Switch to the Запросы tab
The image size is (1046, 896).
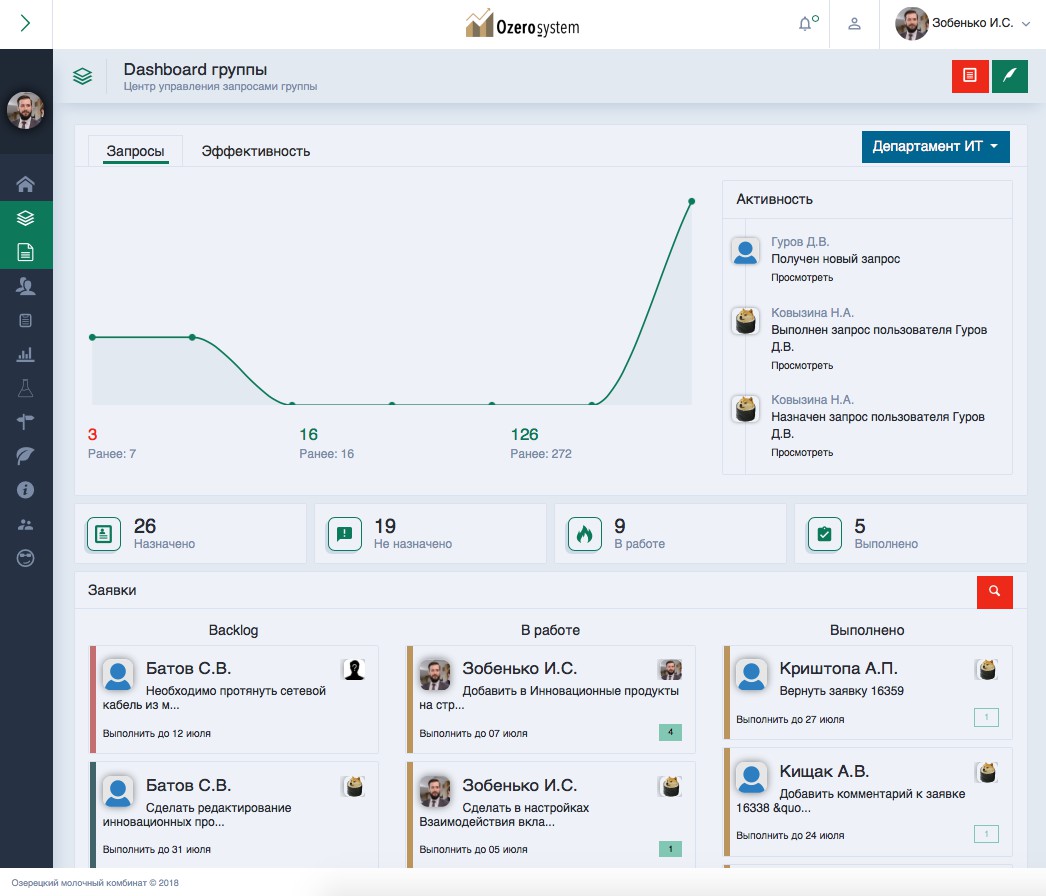135,151
